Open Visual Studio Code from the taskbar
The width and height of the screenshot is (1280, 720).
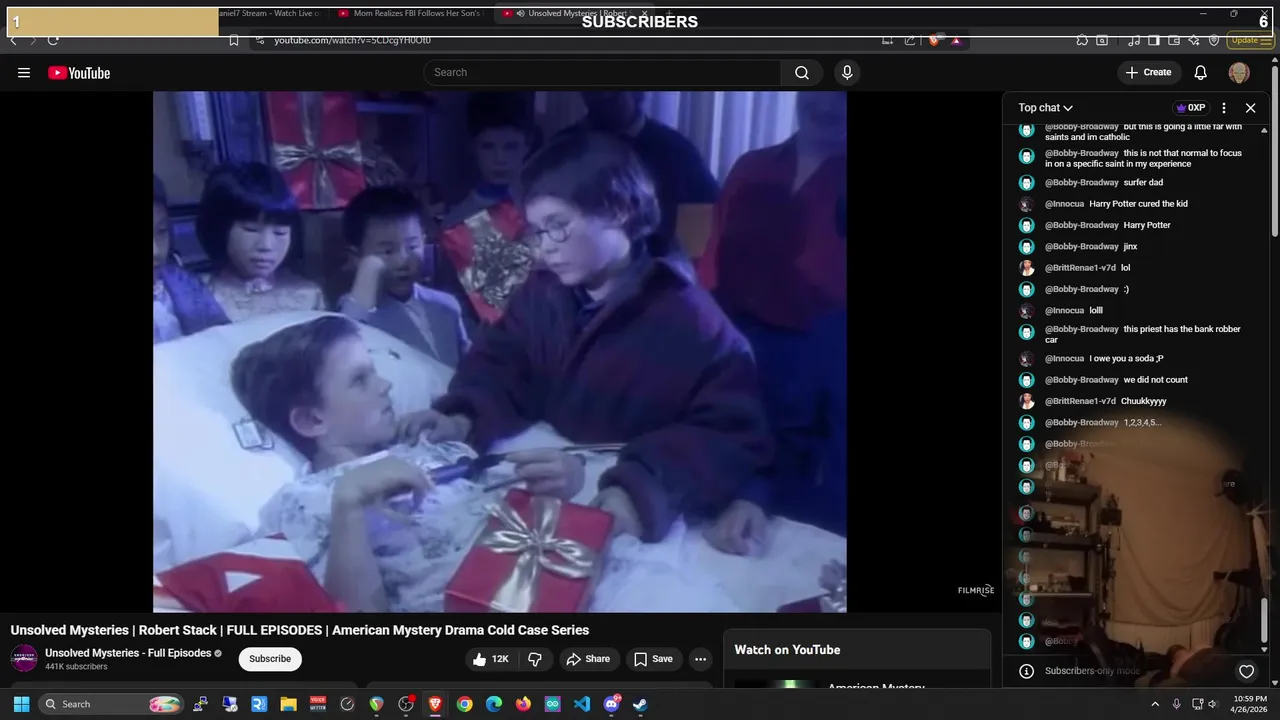pos(582,704)
